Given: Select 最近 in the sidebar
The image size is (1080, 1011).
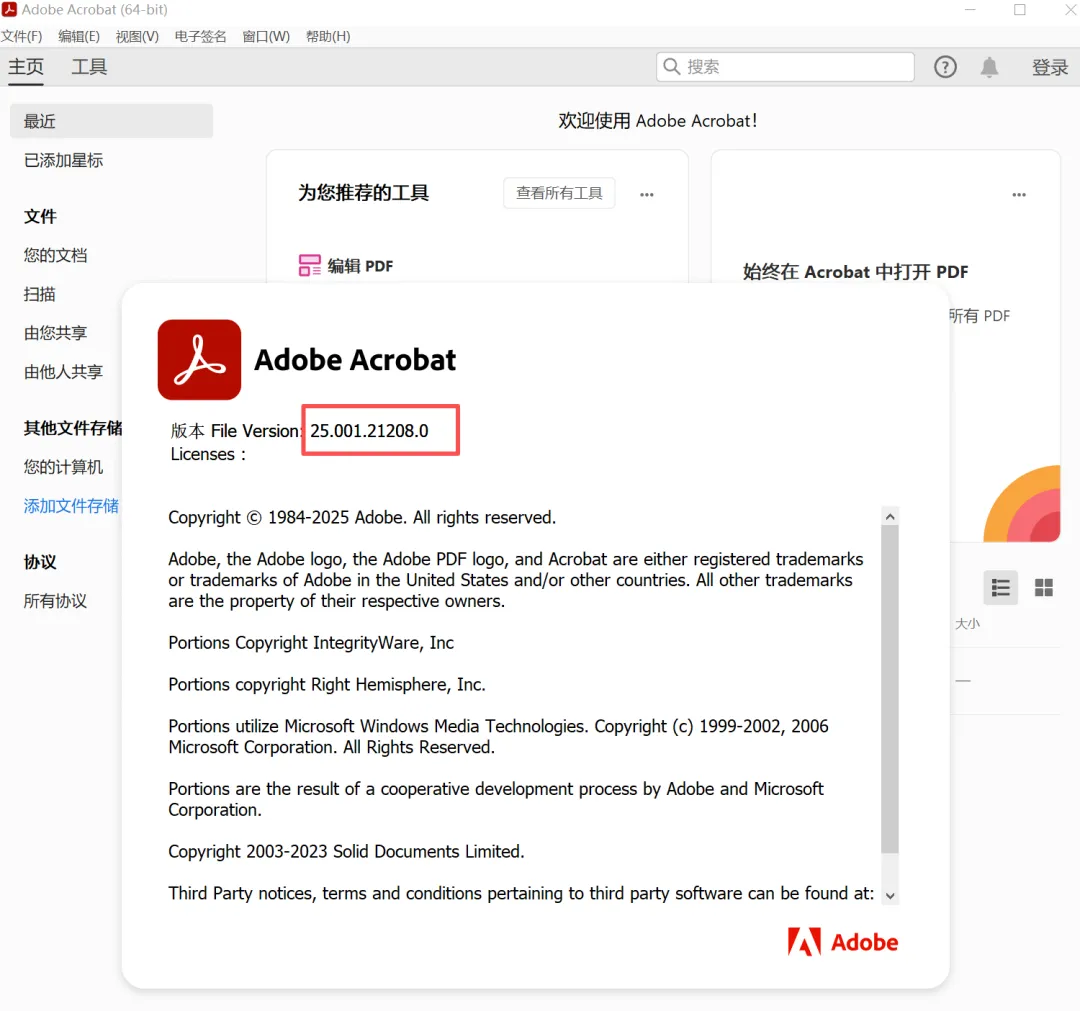Looking at the screenshot, I should [x=112, y=121].
